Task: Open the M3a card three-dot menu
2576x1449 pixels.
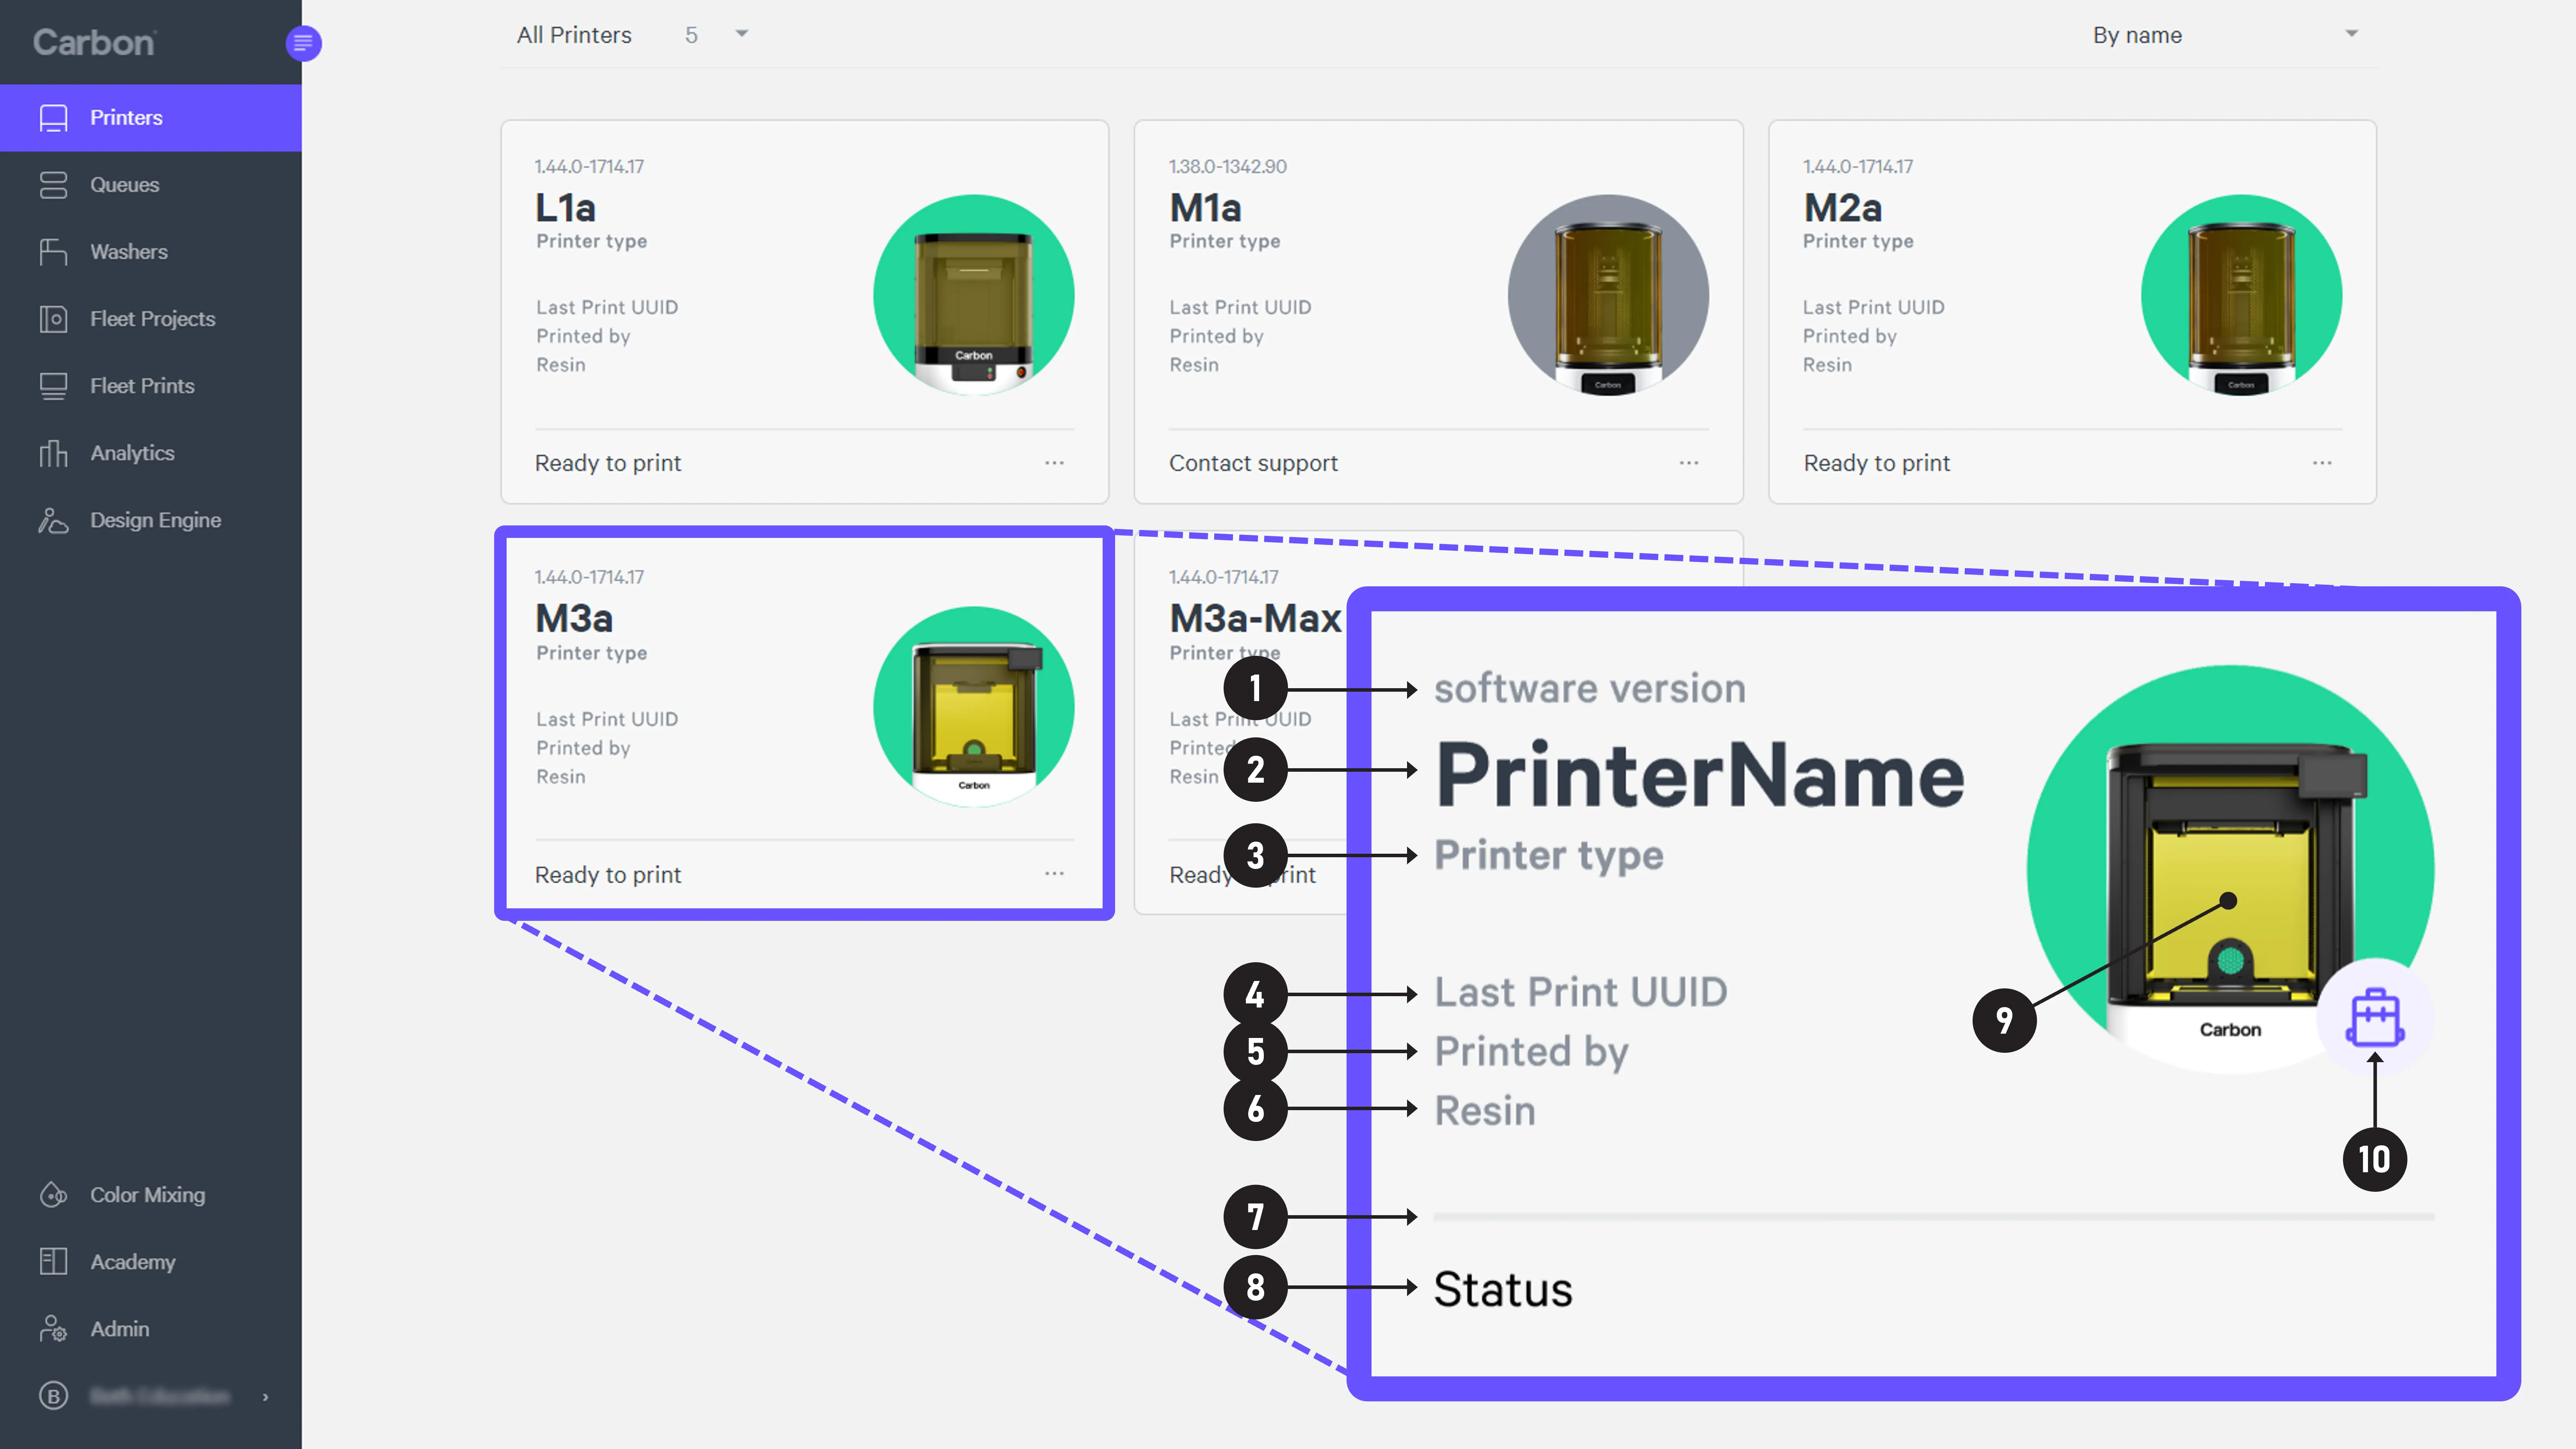Action: point(1054,874)
